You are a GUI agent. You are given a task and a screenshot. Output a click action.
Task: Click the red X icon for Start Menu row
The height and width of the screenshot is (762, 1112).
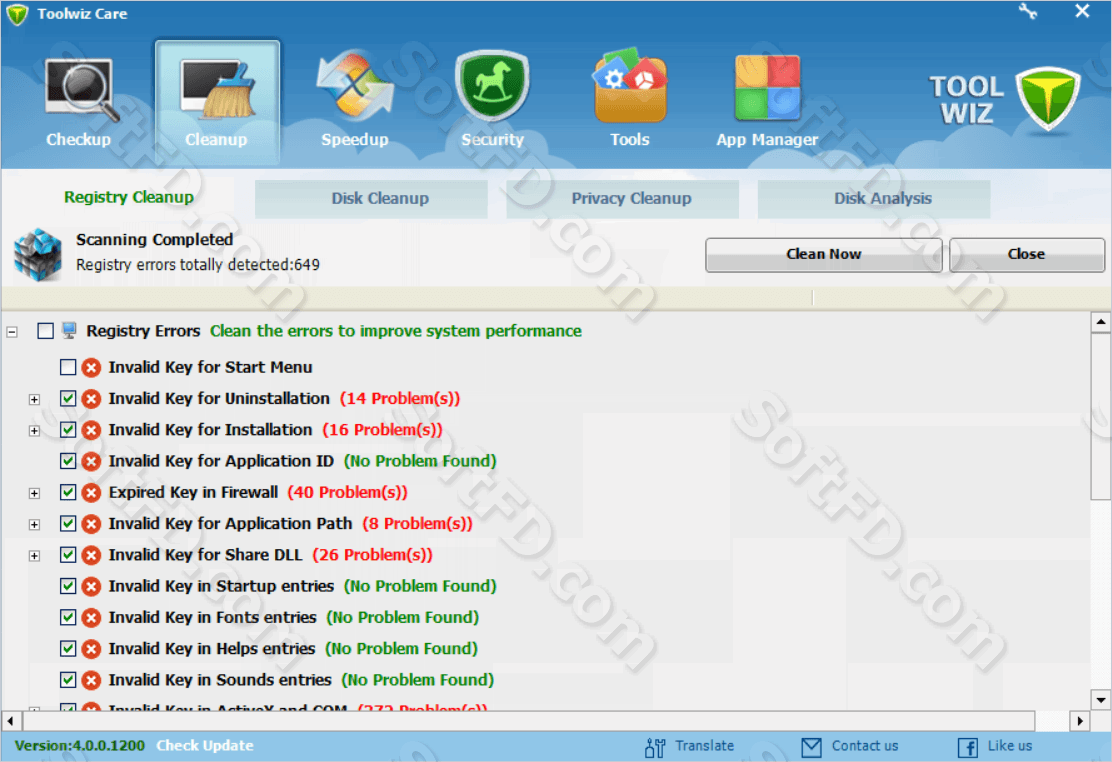[x=91, y=368]
